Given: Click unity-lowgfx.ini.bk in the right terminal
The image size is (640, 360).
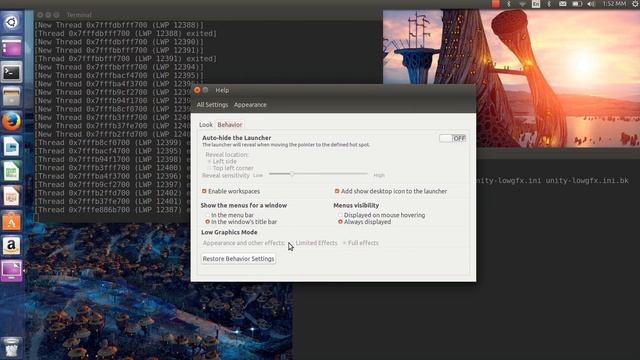Looking at the screenshot, I should point(587,180).
